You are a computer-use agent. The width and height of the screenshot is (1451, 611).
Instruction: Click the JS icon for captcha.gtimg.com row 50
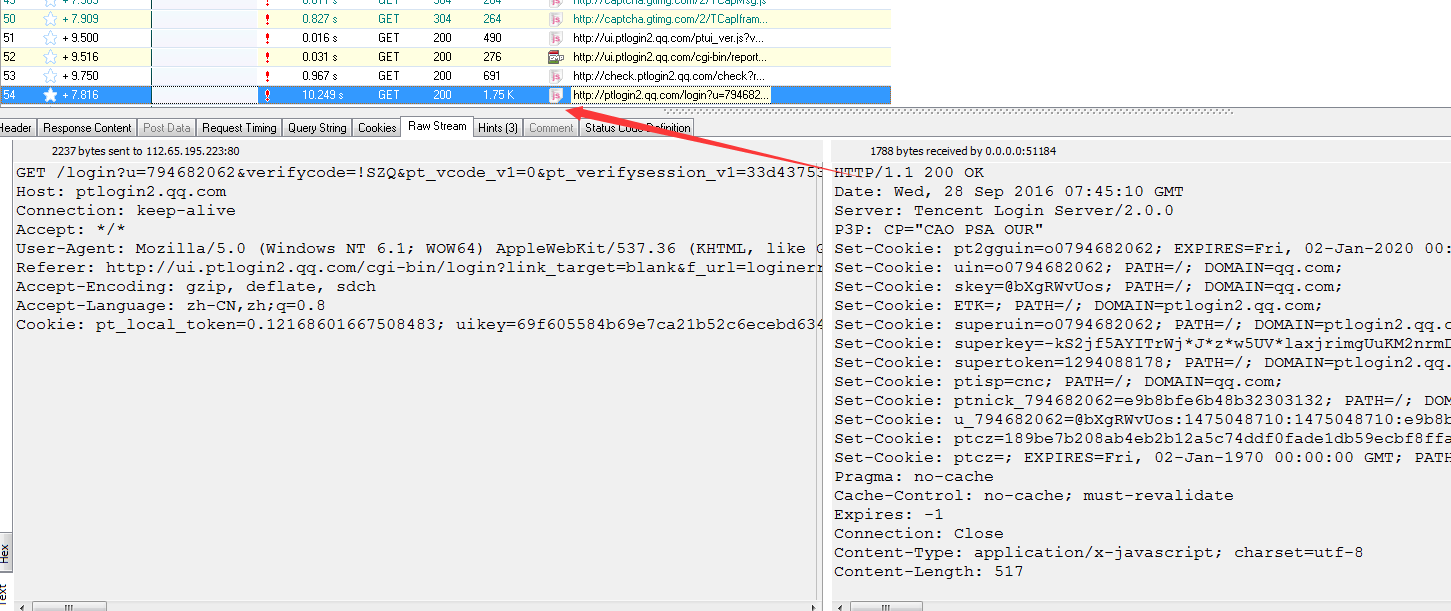tap(556, 18)
